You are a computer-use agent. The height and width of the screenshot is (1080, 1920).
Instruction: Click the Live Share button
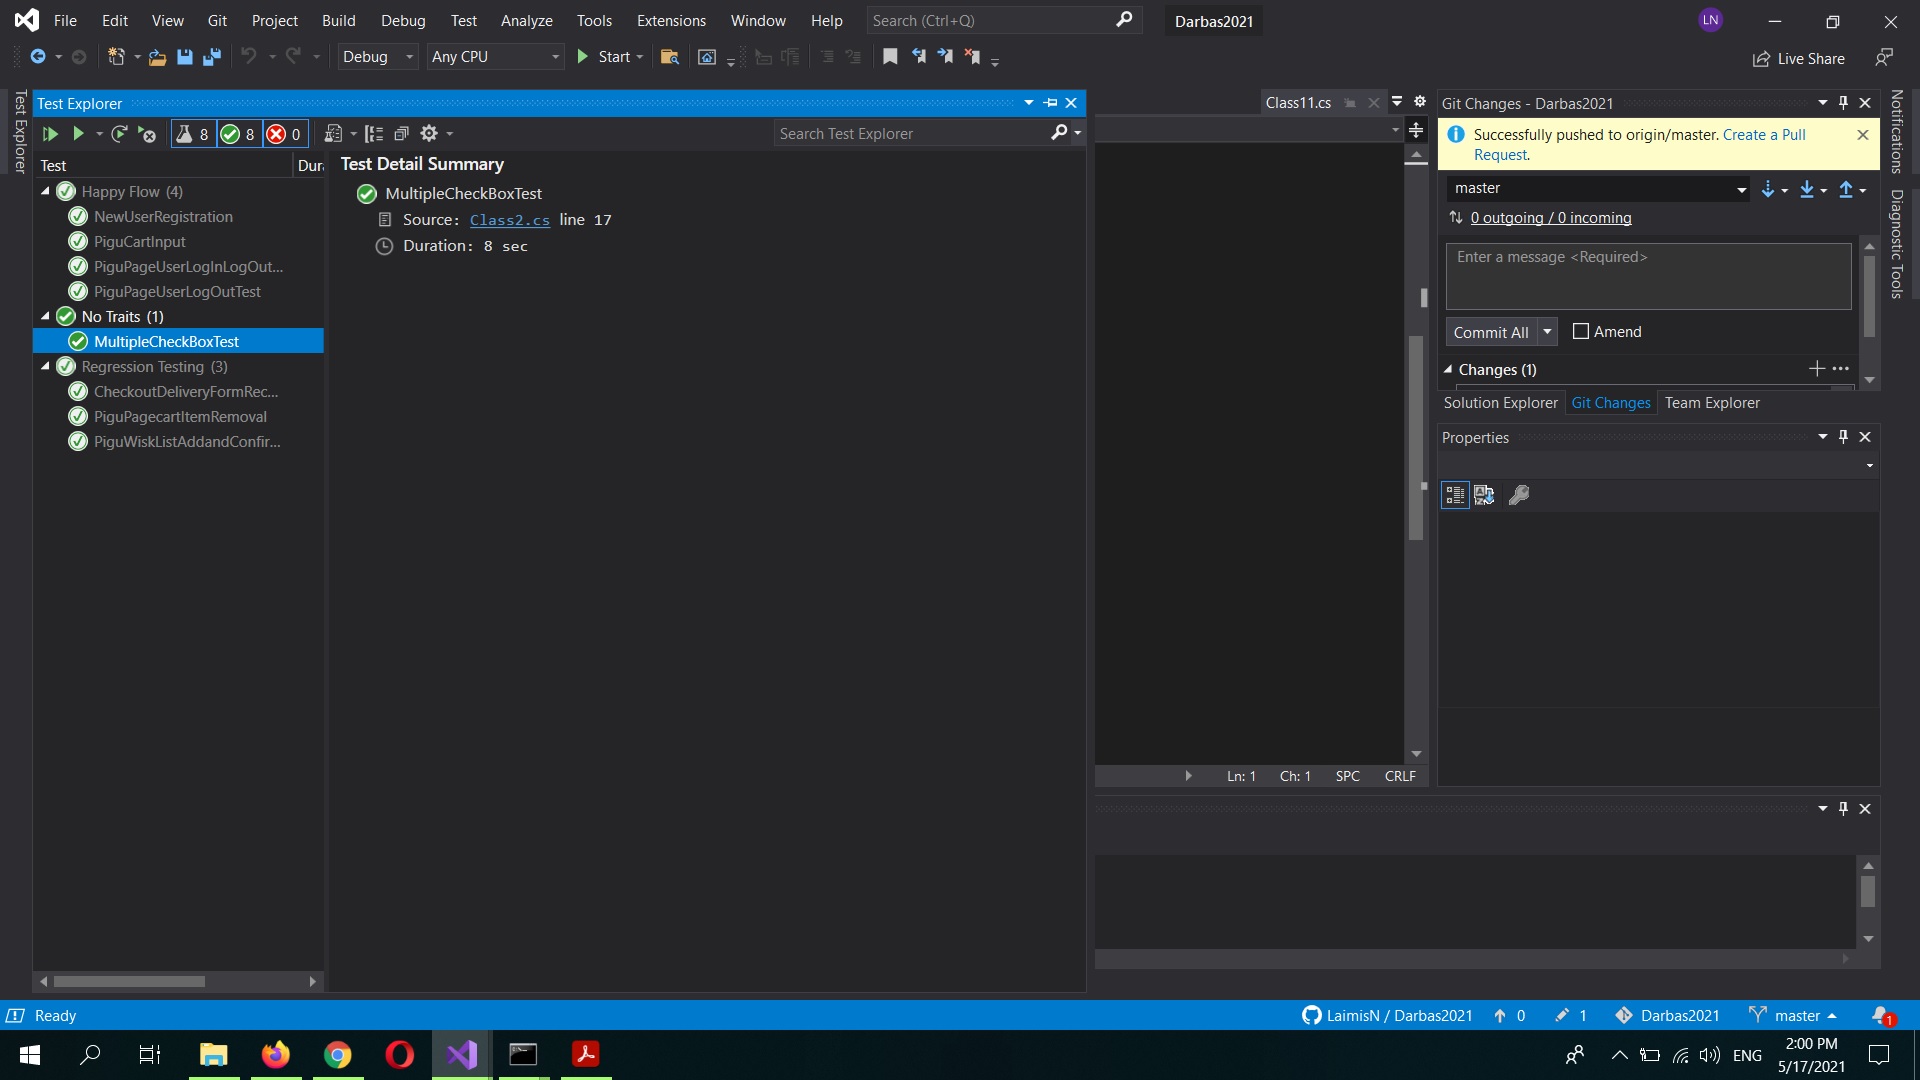(1799, 59)
